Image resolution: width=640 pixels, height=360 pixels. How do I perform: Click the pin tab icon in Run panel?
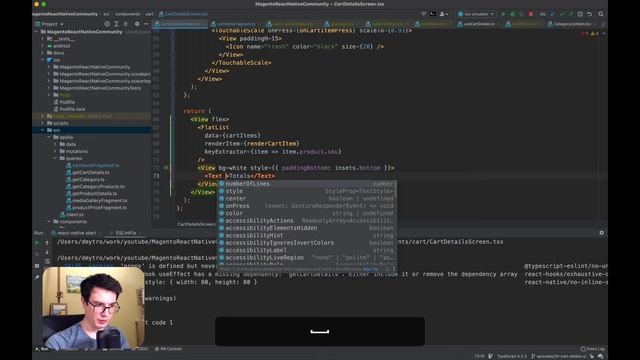point(37,278)
